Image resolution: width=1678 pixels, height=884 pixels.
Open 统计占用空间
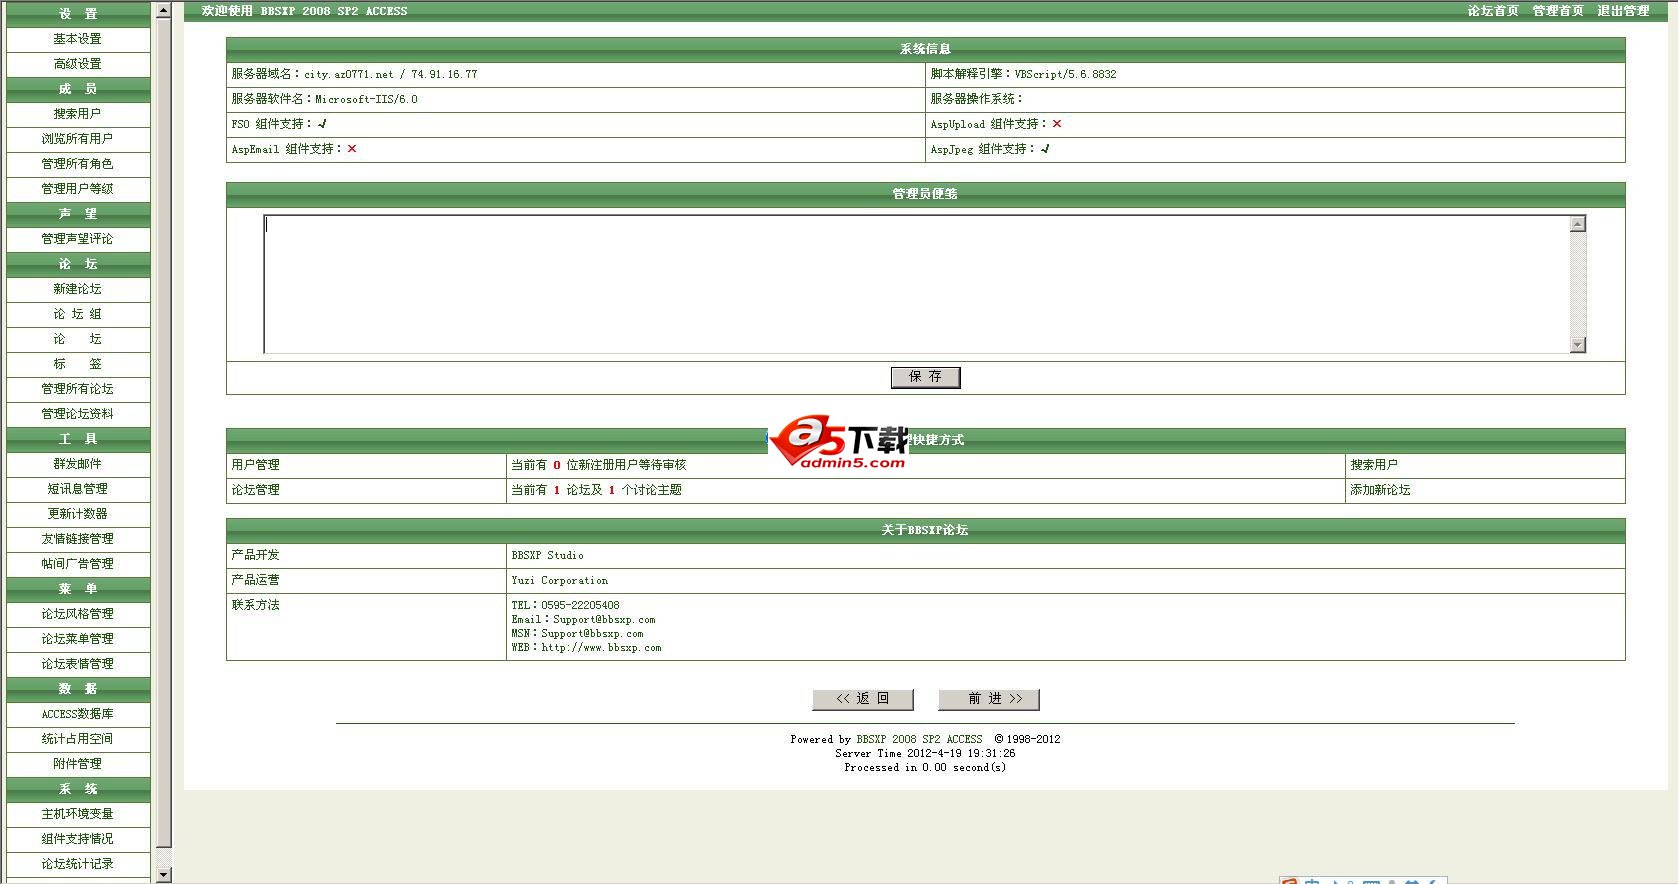tap(77, 739)
